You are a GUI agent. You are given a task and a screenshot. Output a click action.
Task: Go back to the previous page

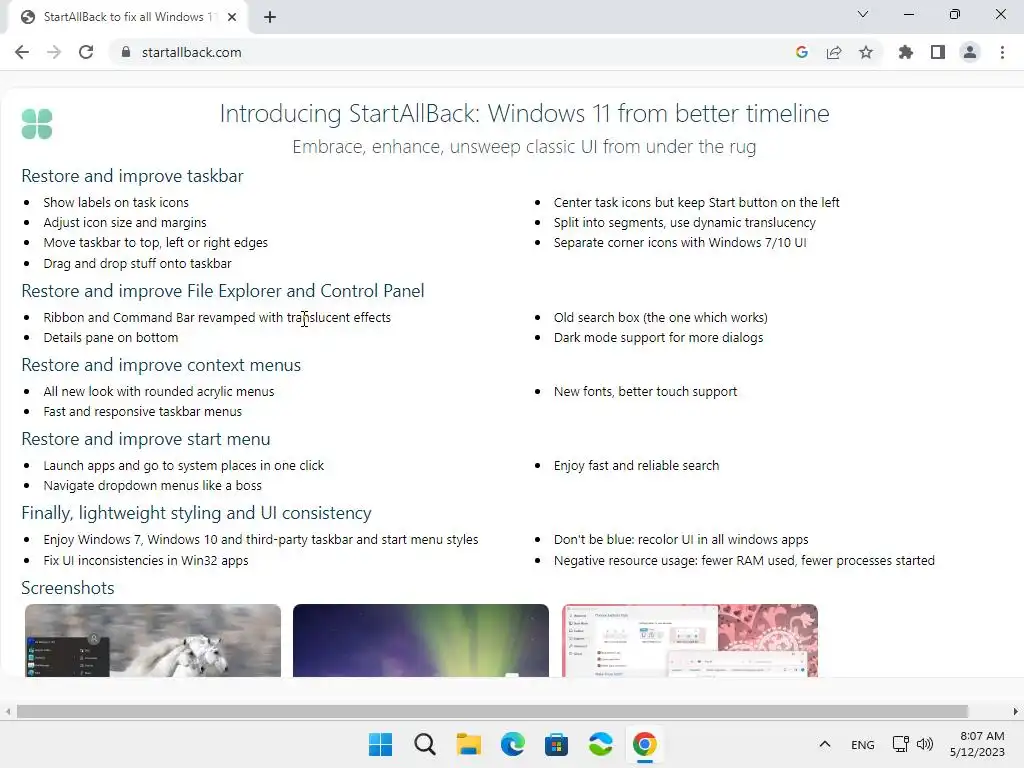point(22,52)
